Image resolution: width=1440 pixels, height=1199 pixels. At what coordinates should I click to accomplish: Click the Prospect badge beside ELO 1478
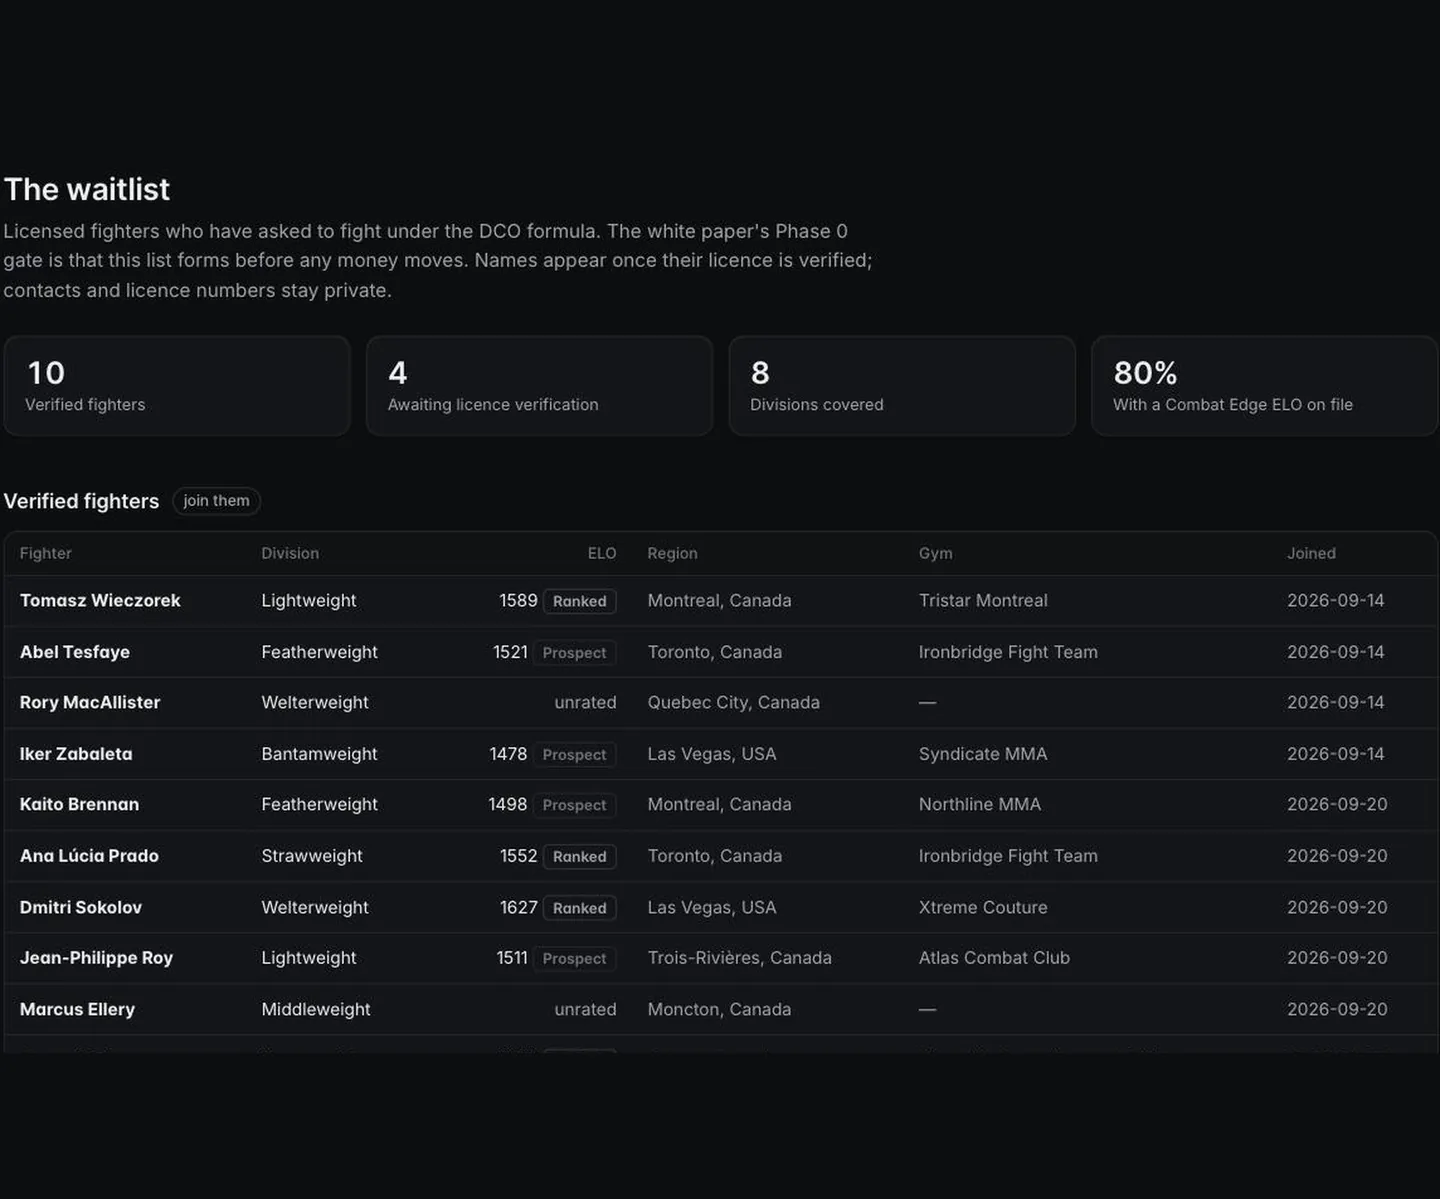[x=574, y=755]
